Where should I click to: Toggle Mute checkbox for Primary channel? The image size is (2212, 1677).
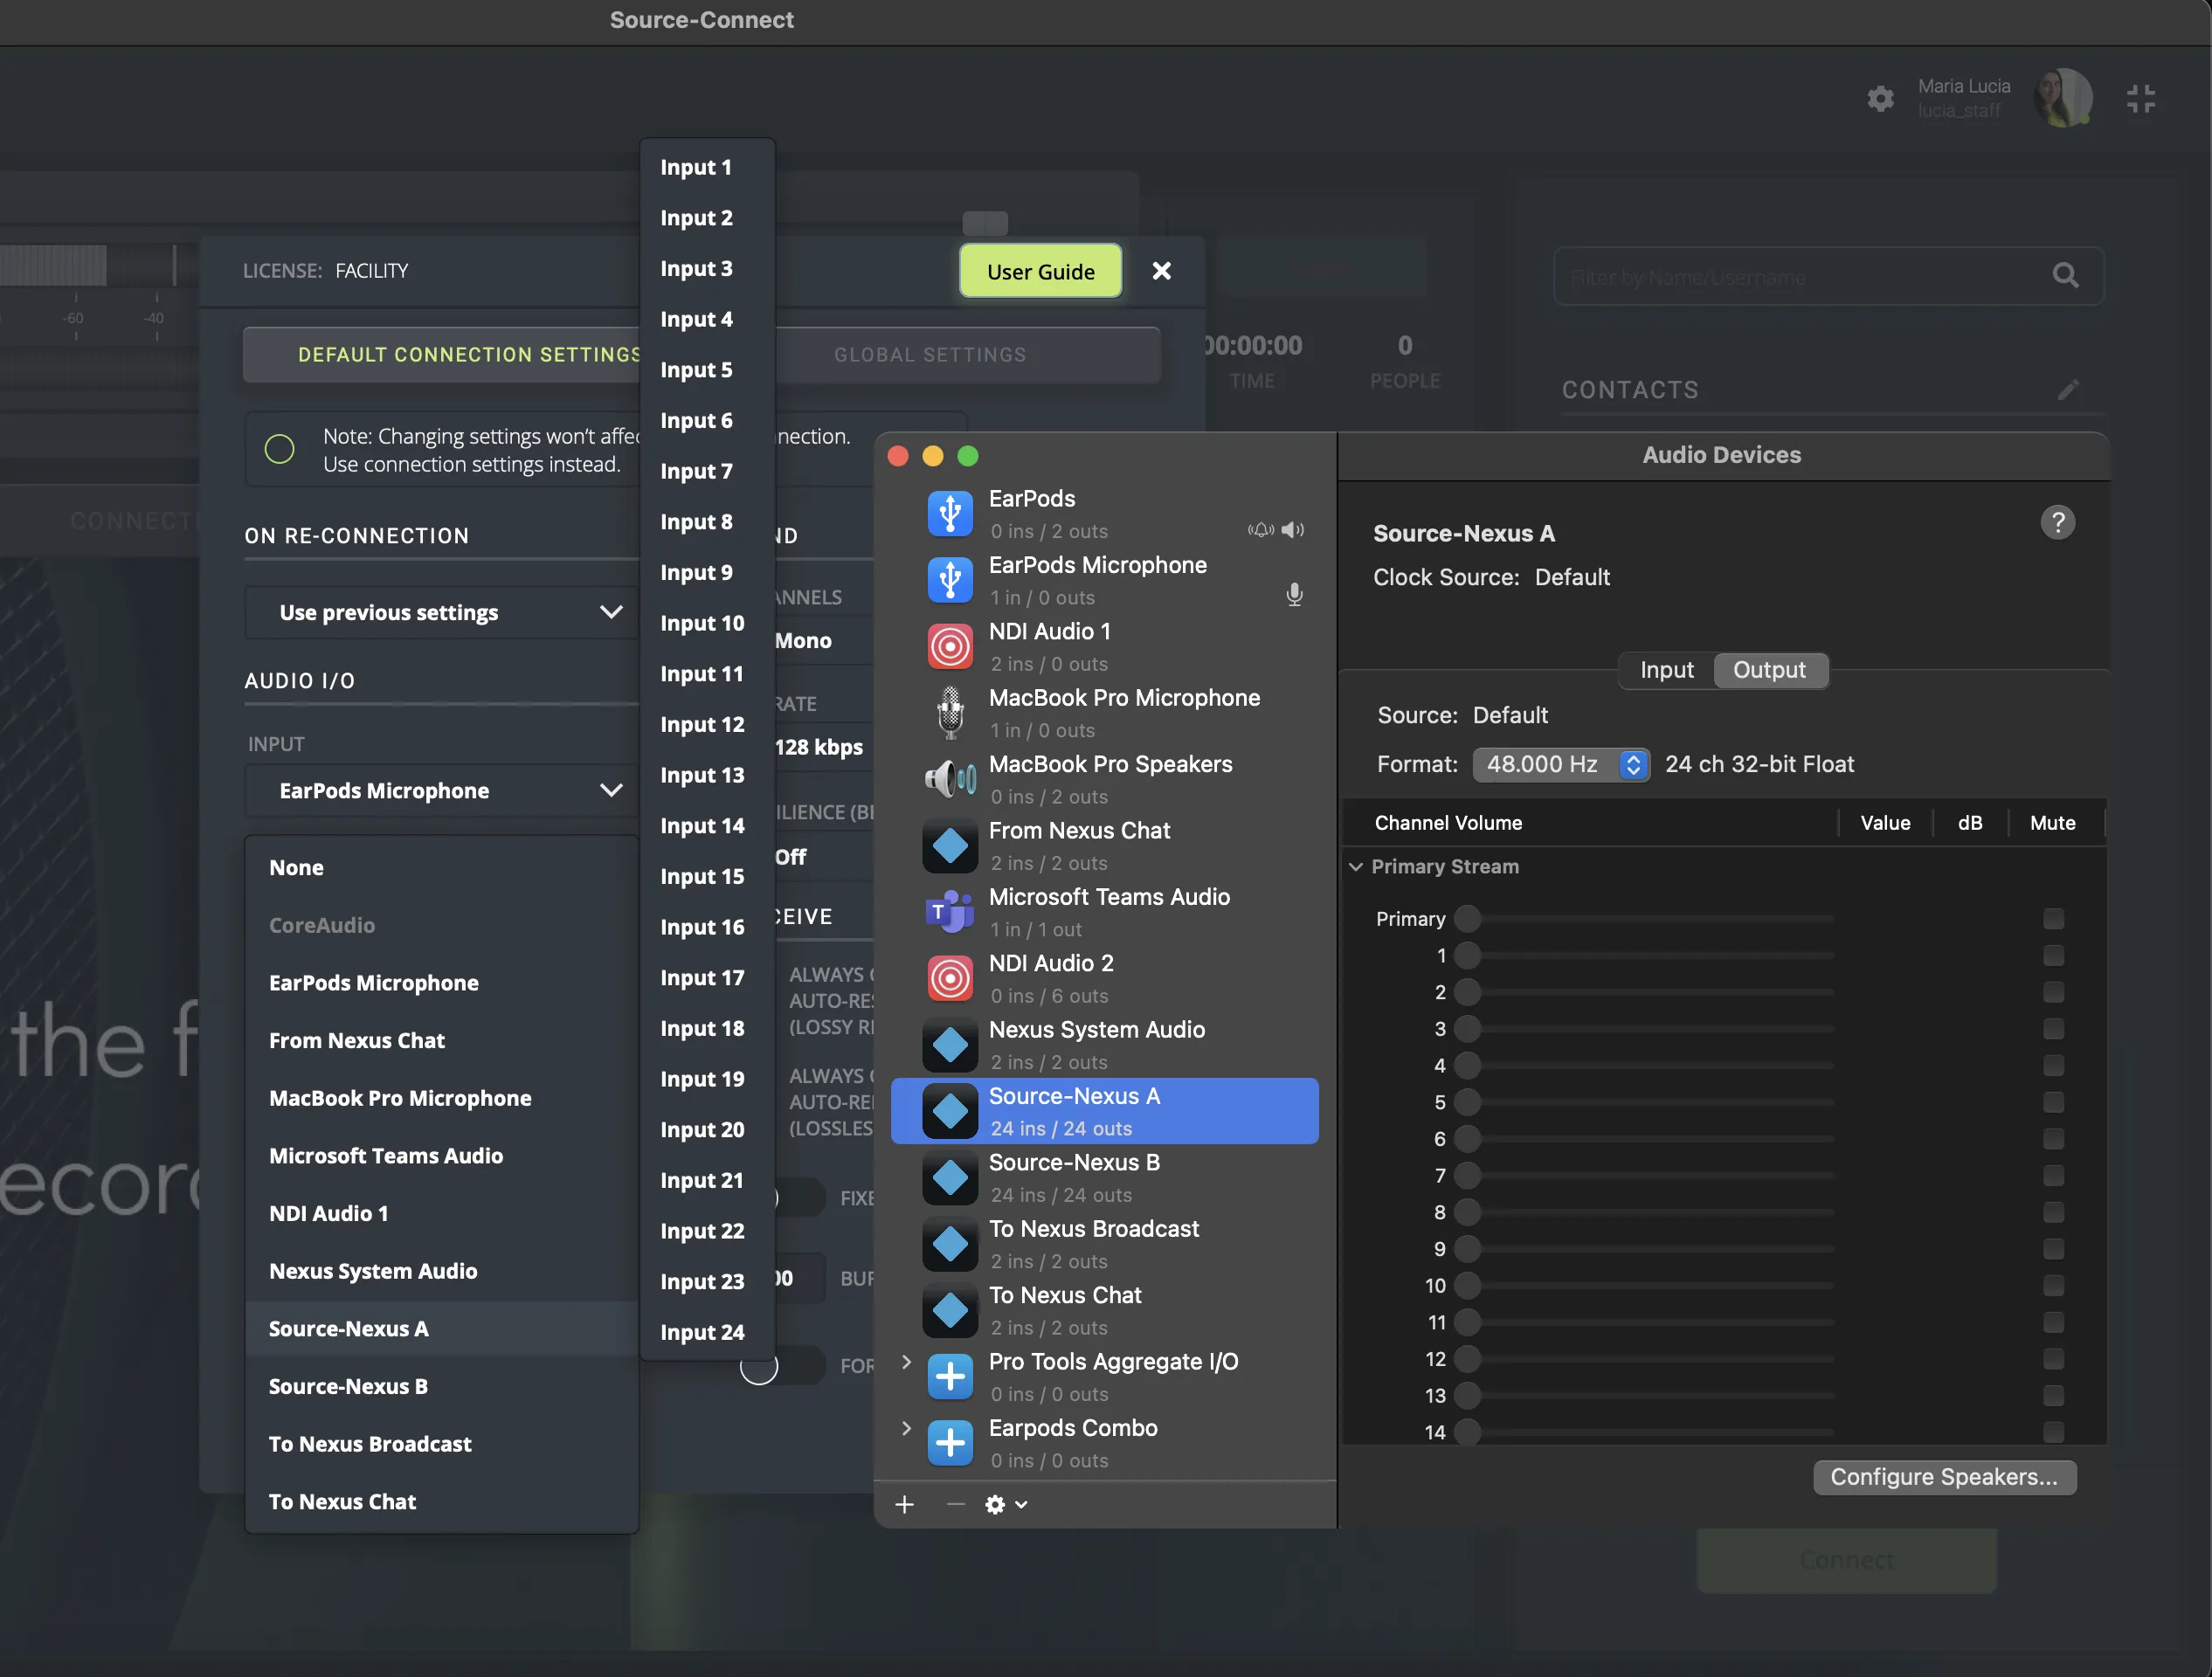point(2053,918)
